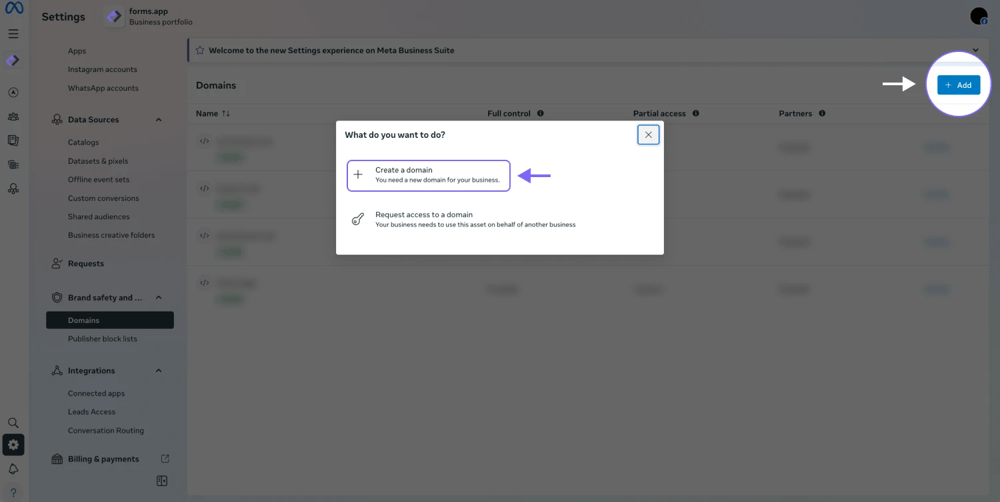Click the Partial access column header

(659, 114)
